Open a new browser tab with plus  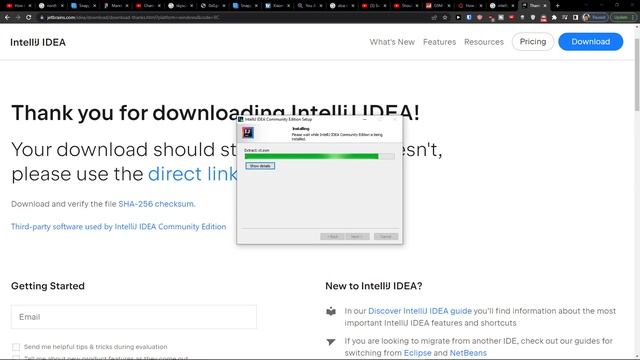pos(558,6)
